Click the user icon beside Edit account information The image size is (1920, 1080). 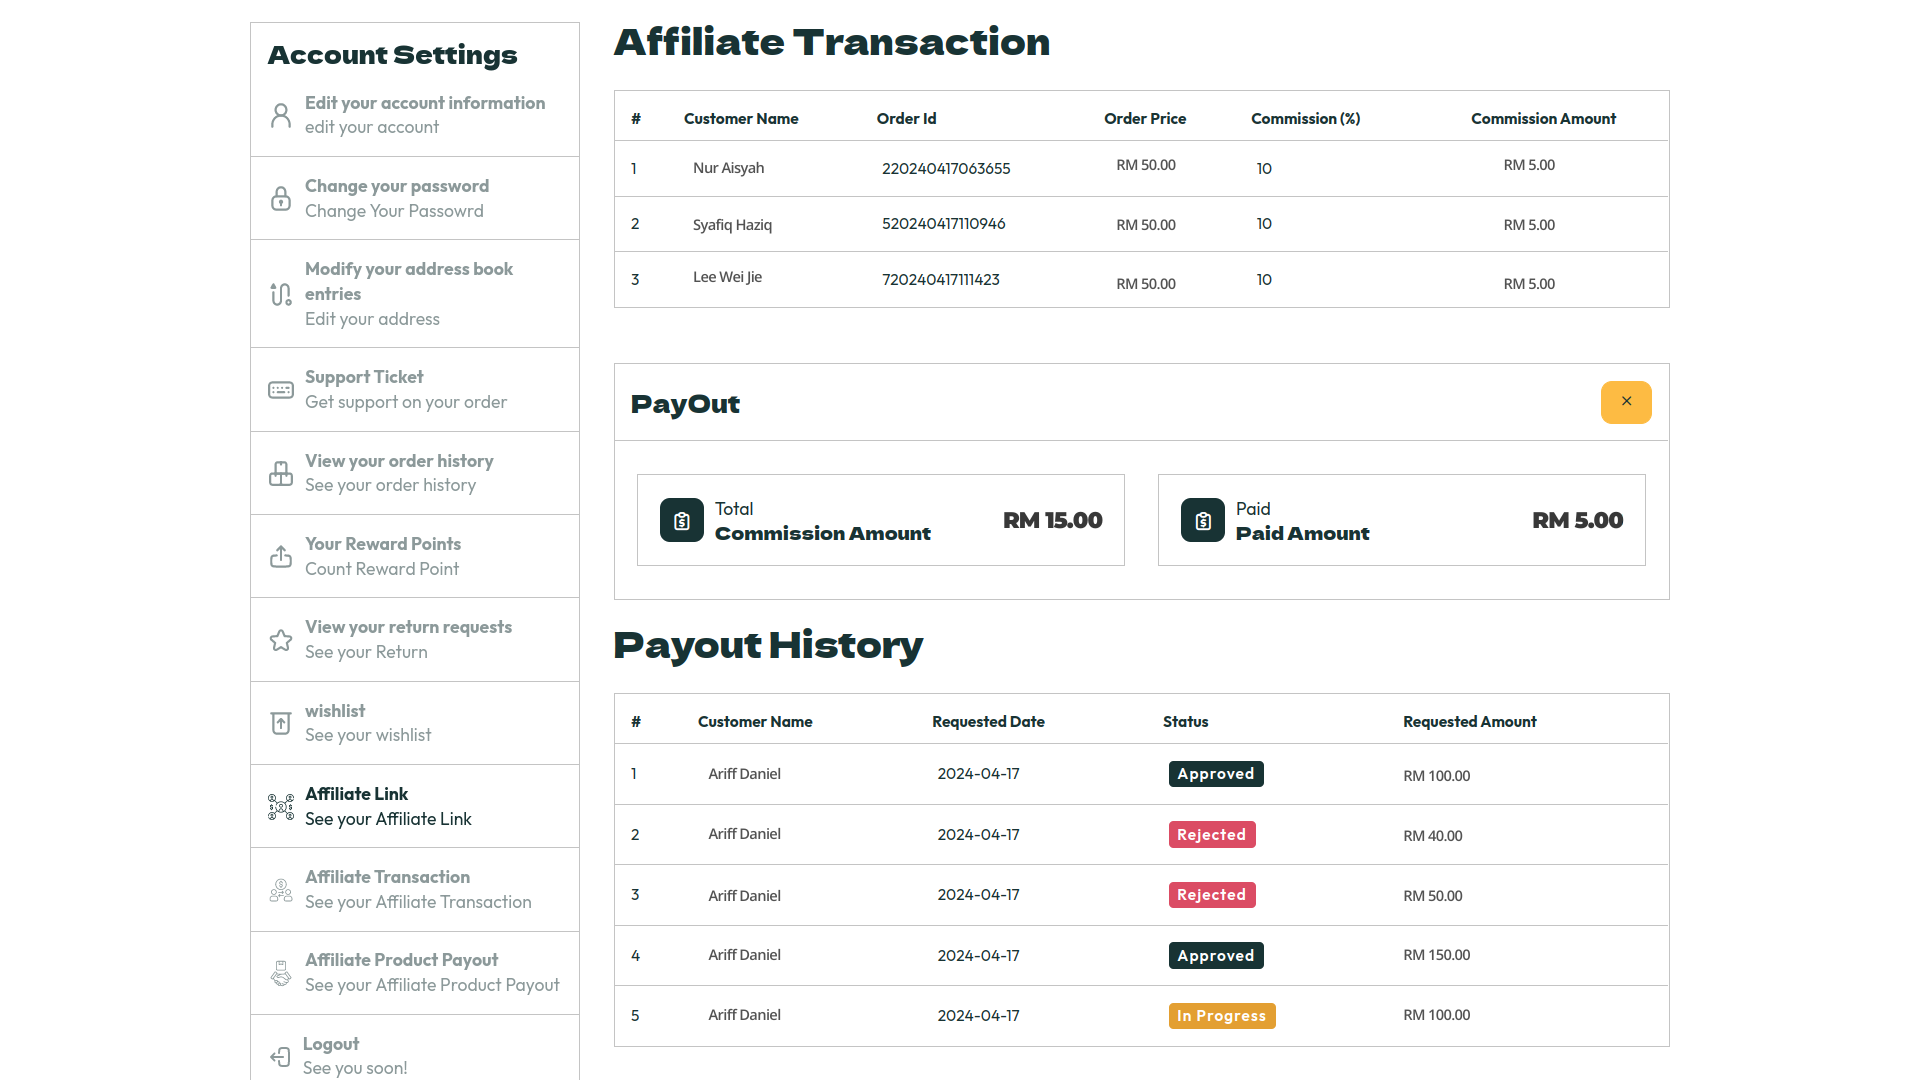tap(281, 115)
